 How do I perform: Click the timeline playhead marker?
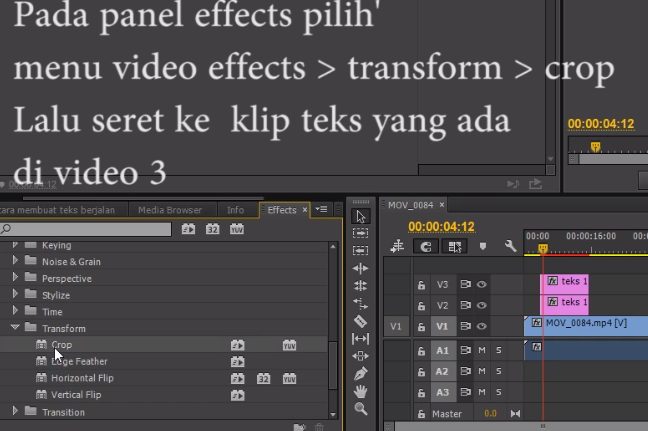pos(543,249)
